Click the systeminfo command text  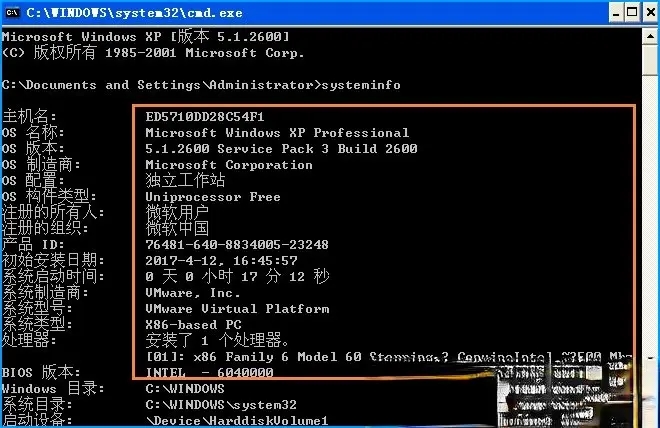click(x=361, y=85)
